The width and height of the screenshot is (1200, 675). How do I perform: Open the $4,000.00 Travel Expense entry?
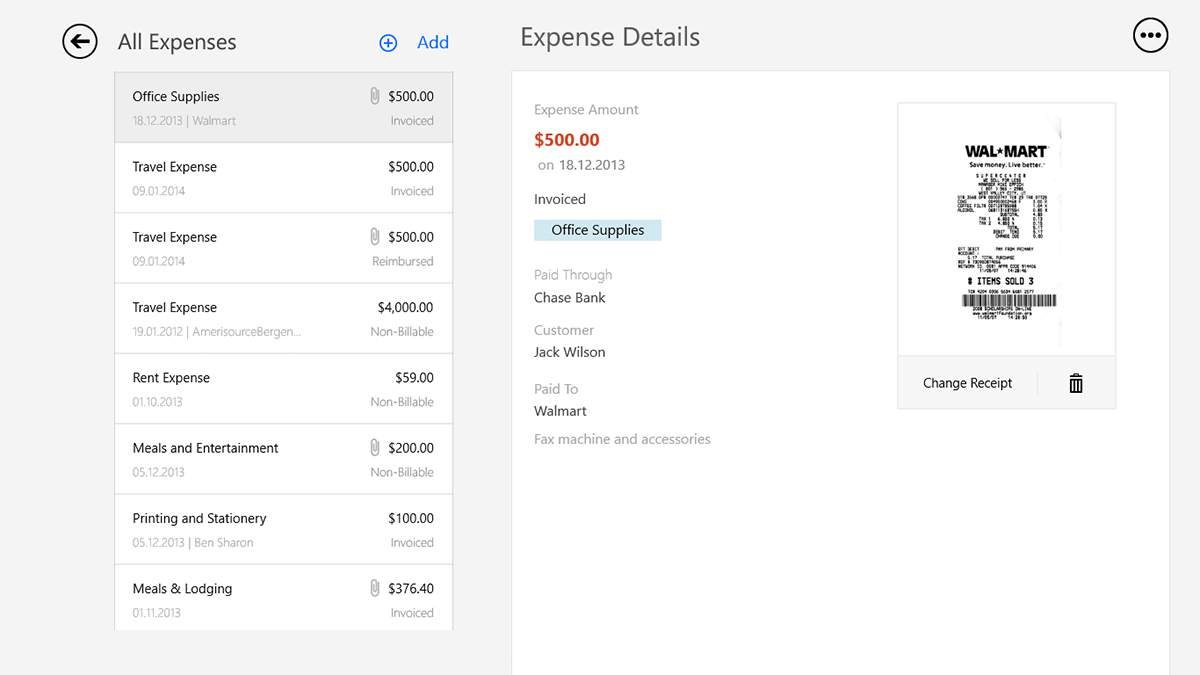283,319
